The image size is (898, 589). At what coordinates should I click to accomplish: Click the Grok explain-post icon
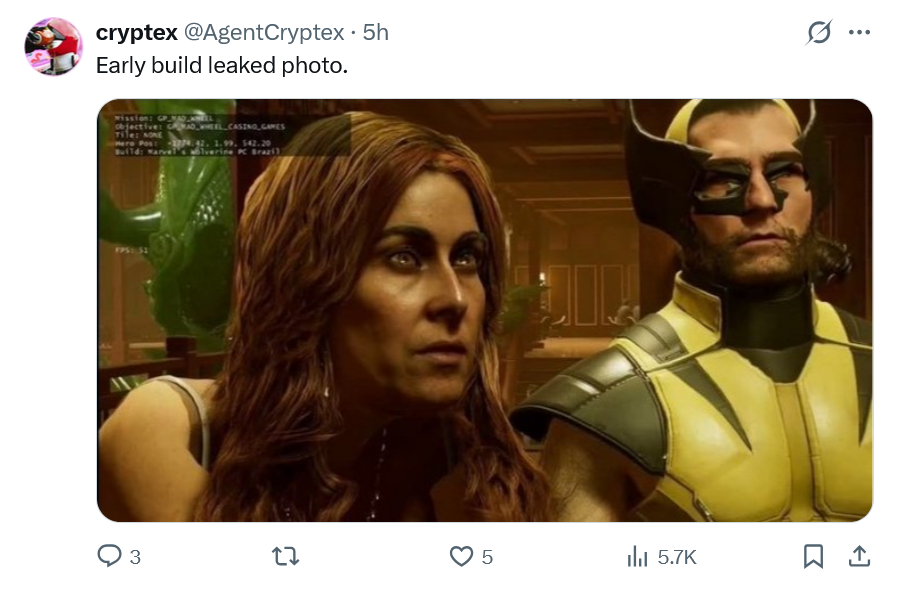pyautogui.click(x=819, y=33)
